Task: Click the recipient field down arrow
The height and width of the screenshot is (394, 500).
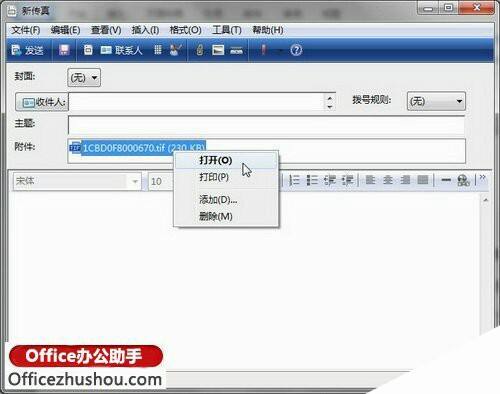Action: pyautogui.click(x=330, y=107)
